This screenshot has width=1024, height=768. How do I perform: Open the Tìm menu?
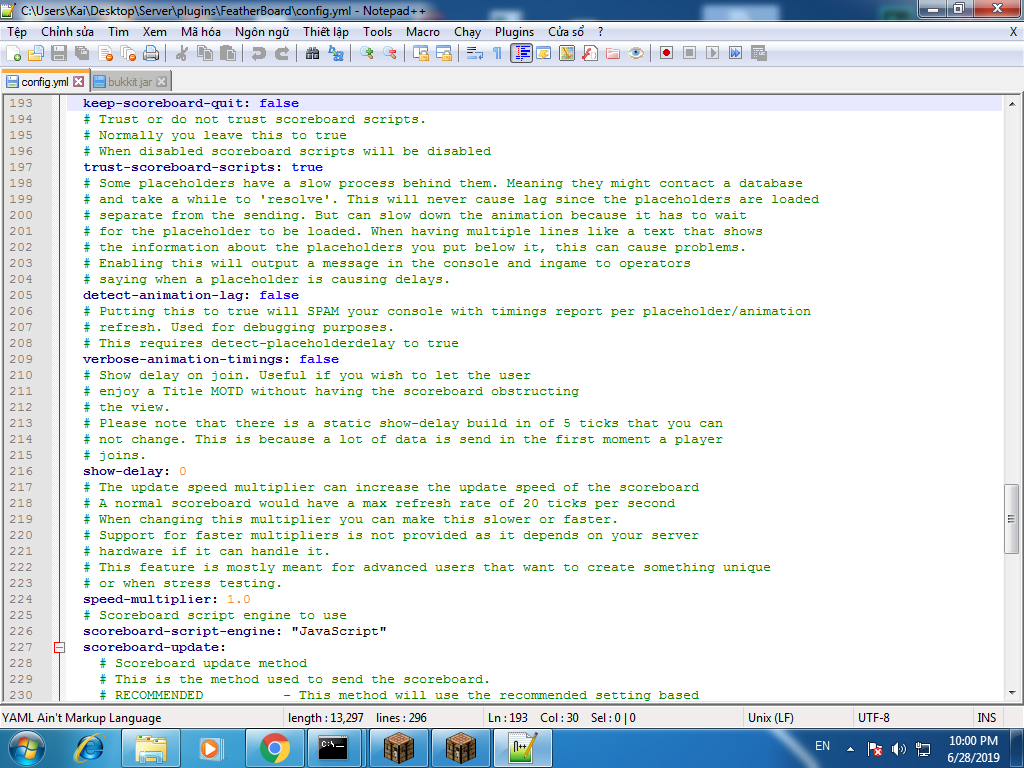click(118, 32)
